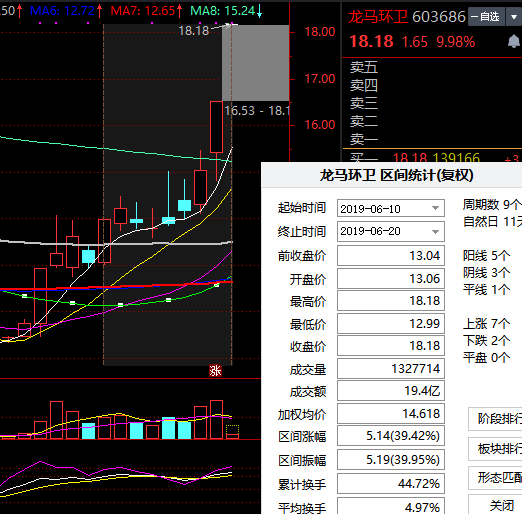The image size is (522, 514).
Task: Click the 9.98% change percentage
Action: pyautogui.click(x=455, y=42)
